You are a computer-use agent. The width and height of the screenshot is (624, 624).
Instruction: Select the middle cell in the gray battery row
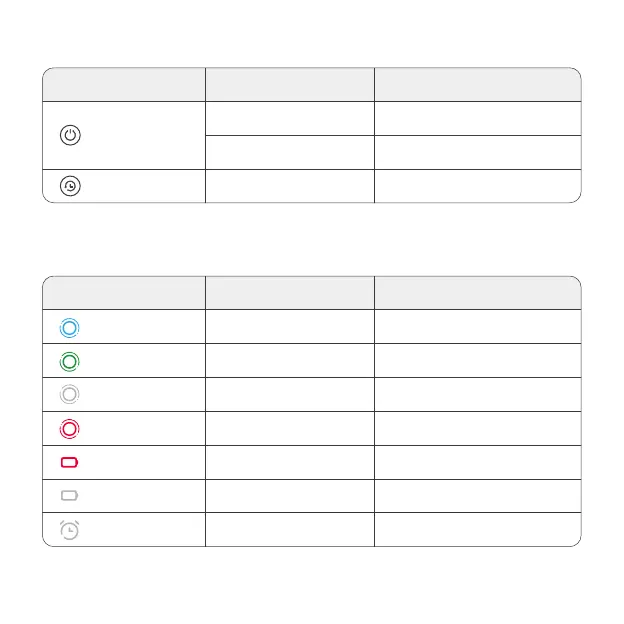point(290,496)
